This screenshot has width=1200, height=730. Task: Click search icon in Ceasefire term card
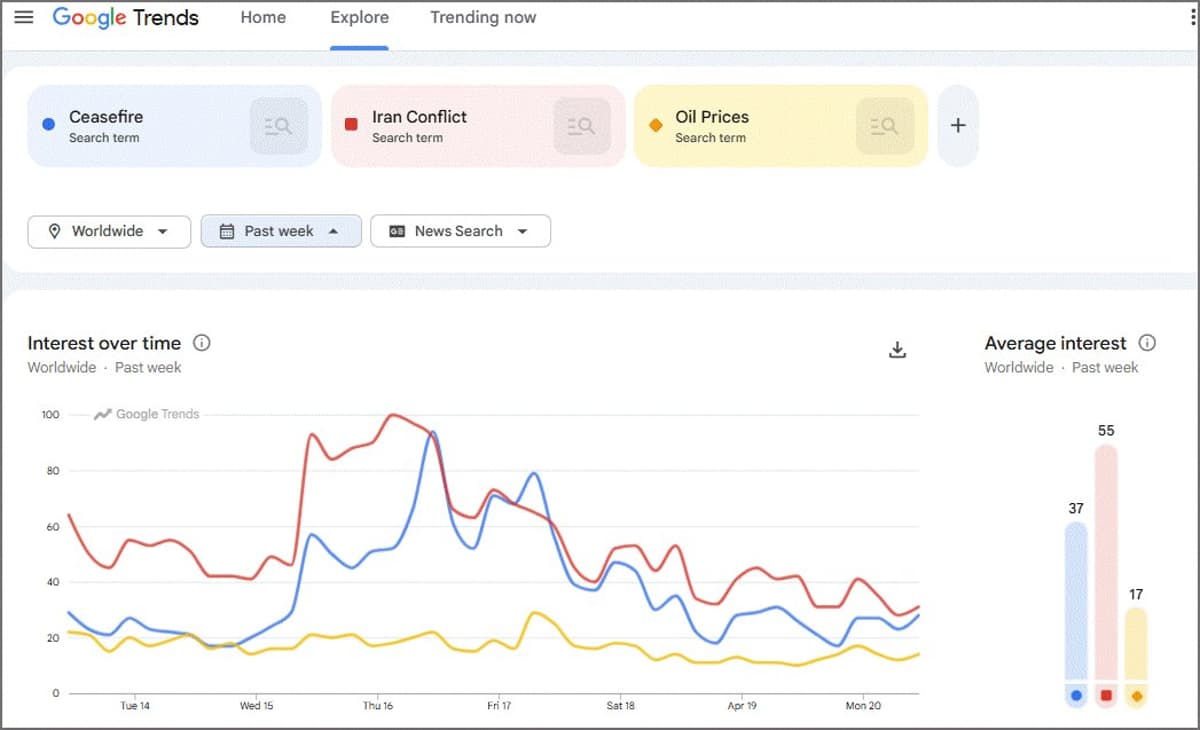[278, 126]
